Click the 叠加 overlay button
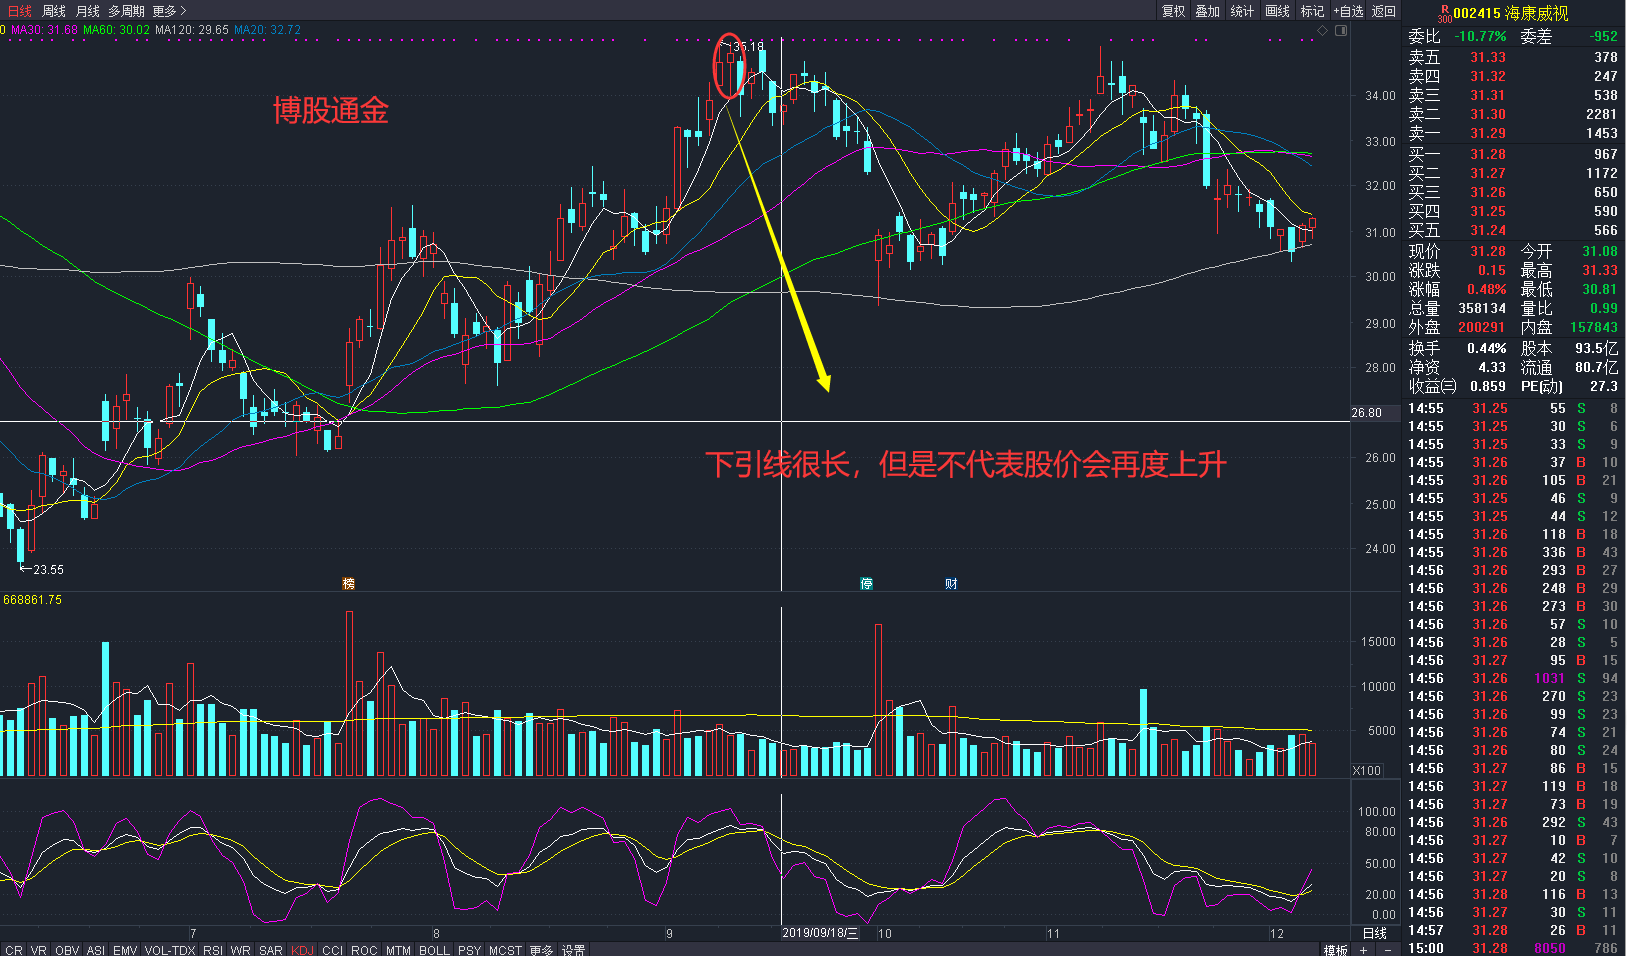1627x956 pixels. click(x=1208, y=11)
